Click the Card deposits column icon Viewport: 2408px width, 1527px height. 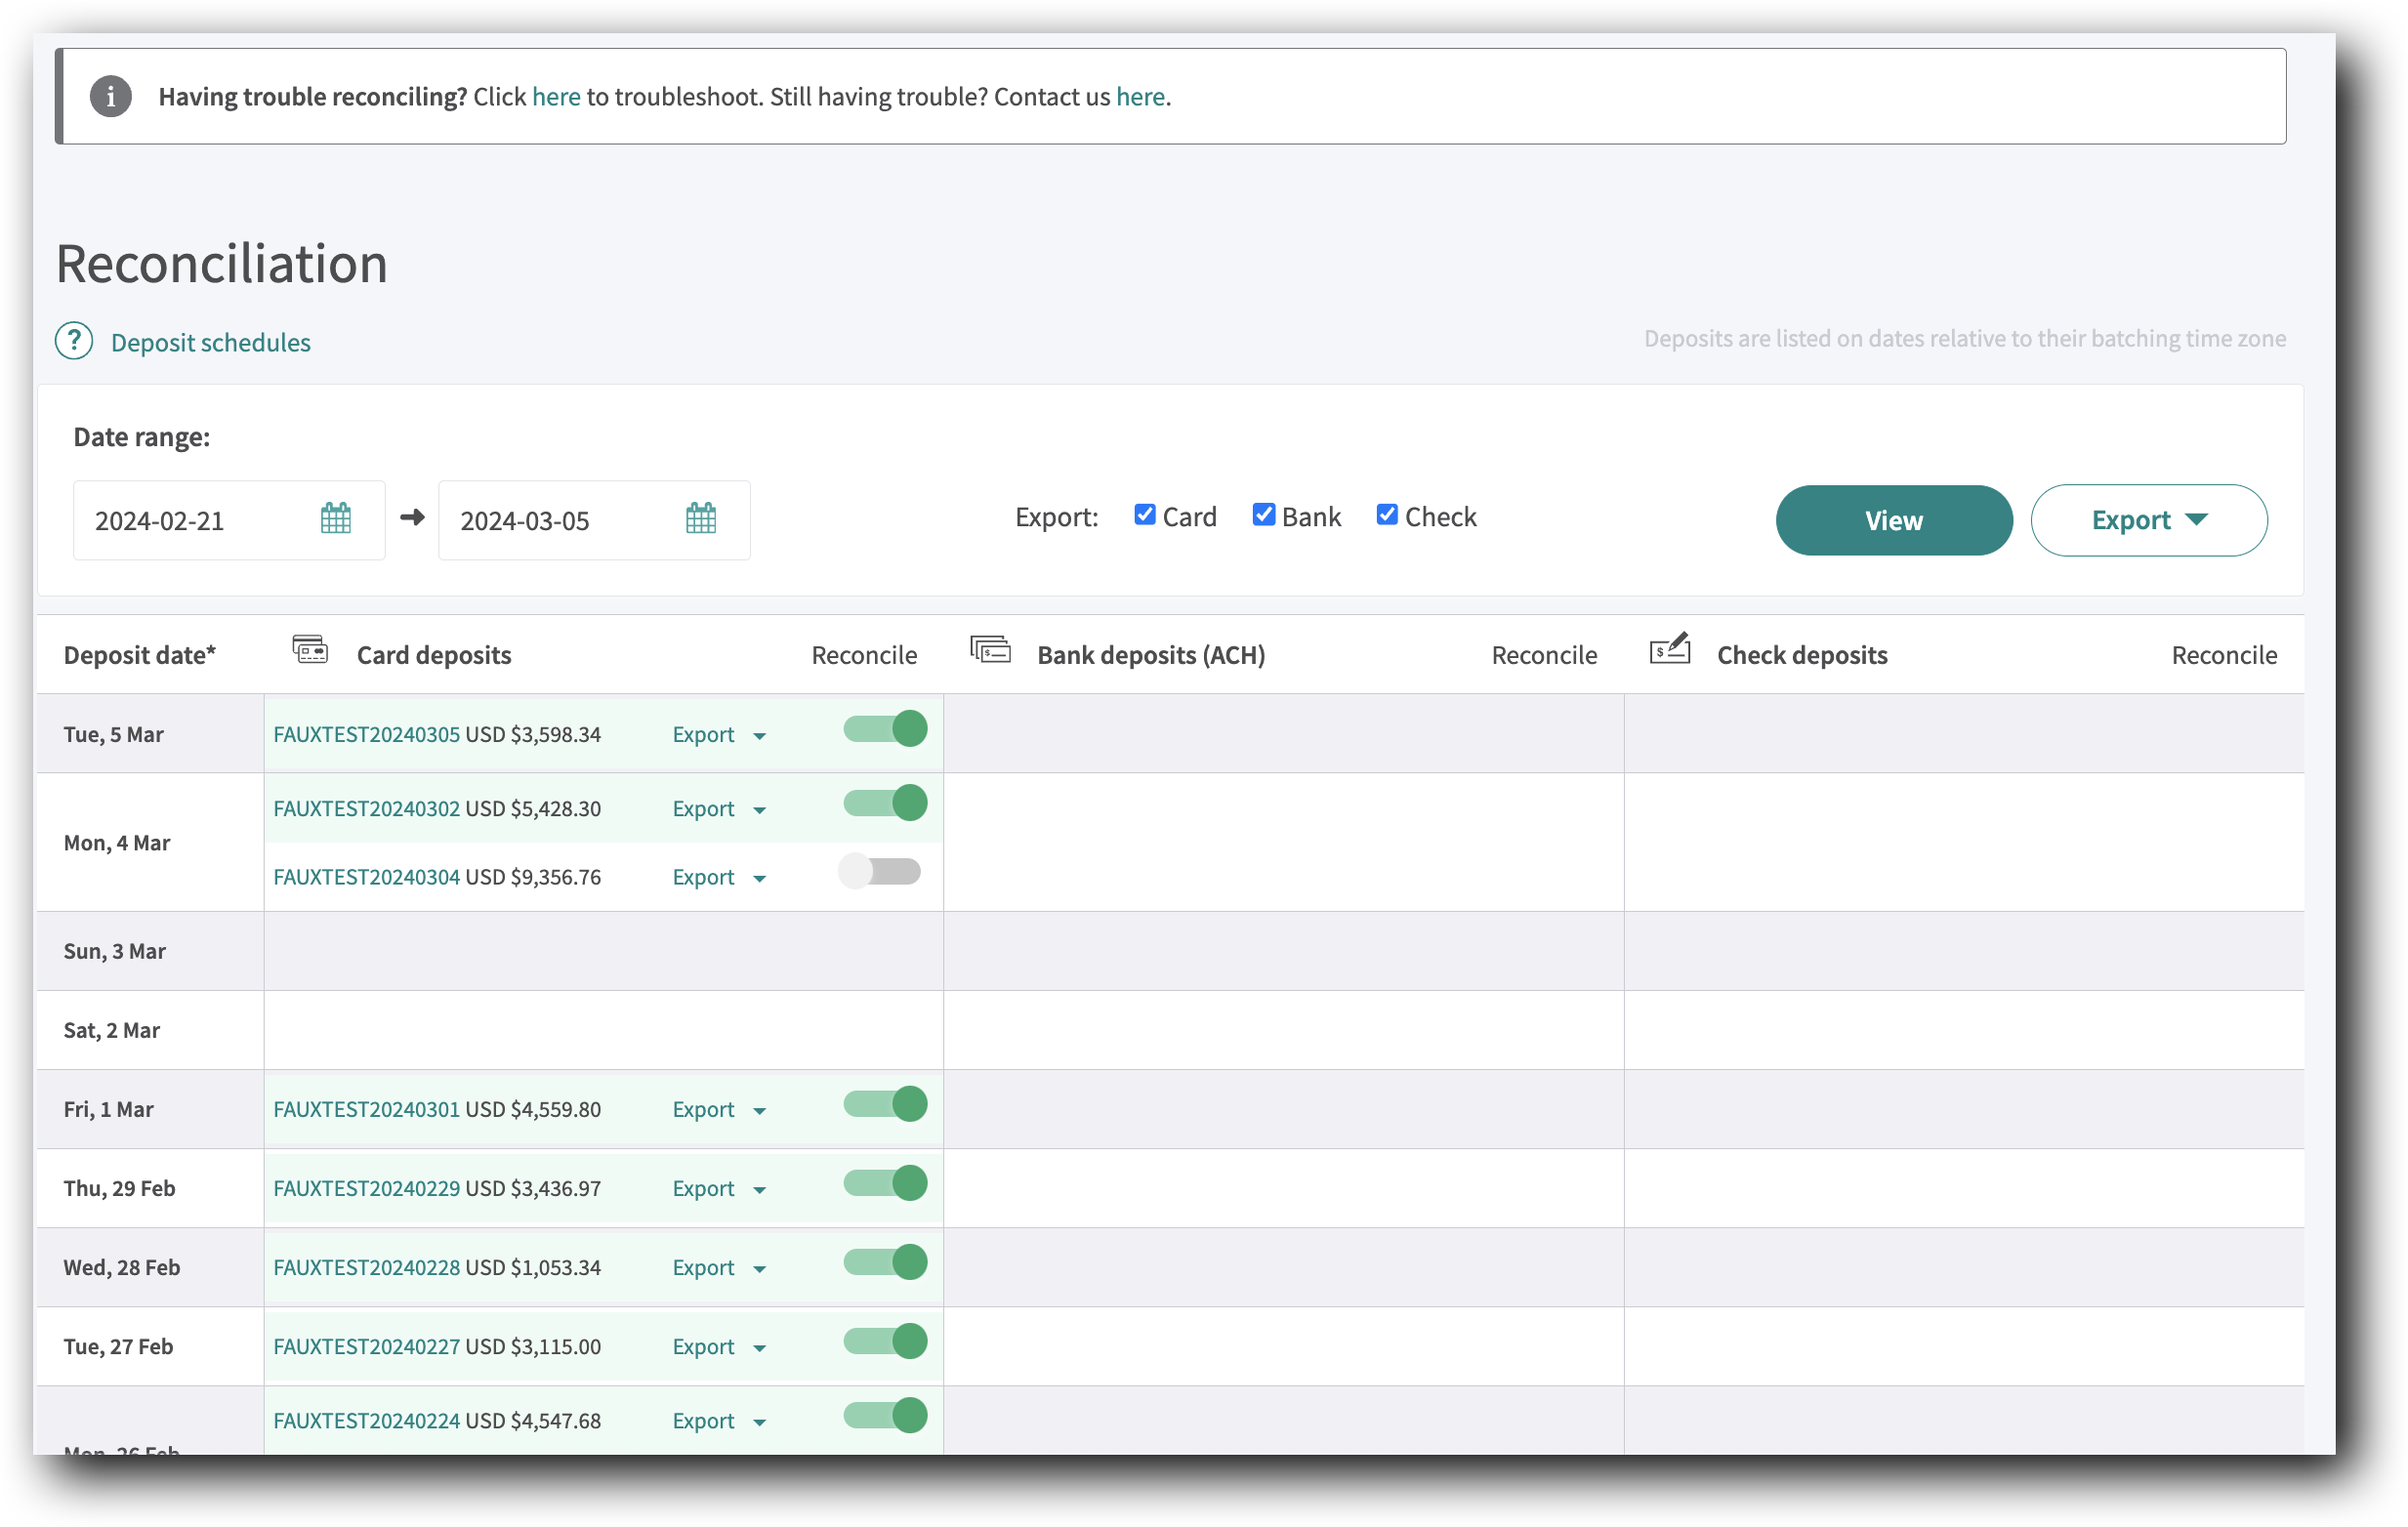(x=310, y=650)
